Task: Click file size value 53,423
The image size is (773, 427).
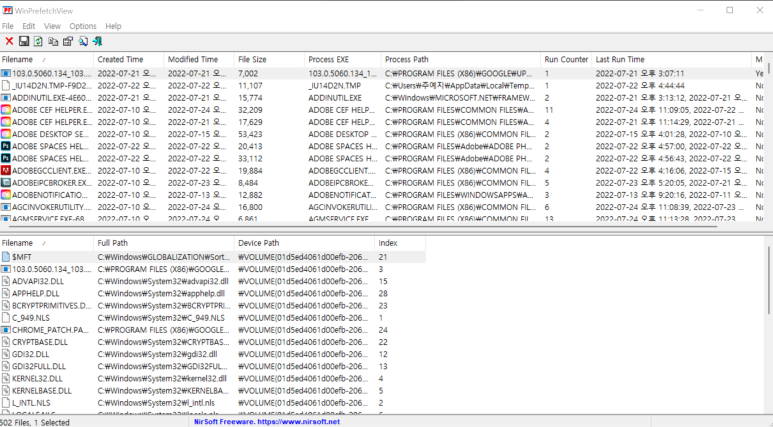Action: pyautogui.click(x=250, y=134)
